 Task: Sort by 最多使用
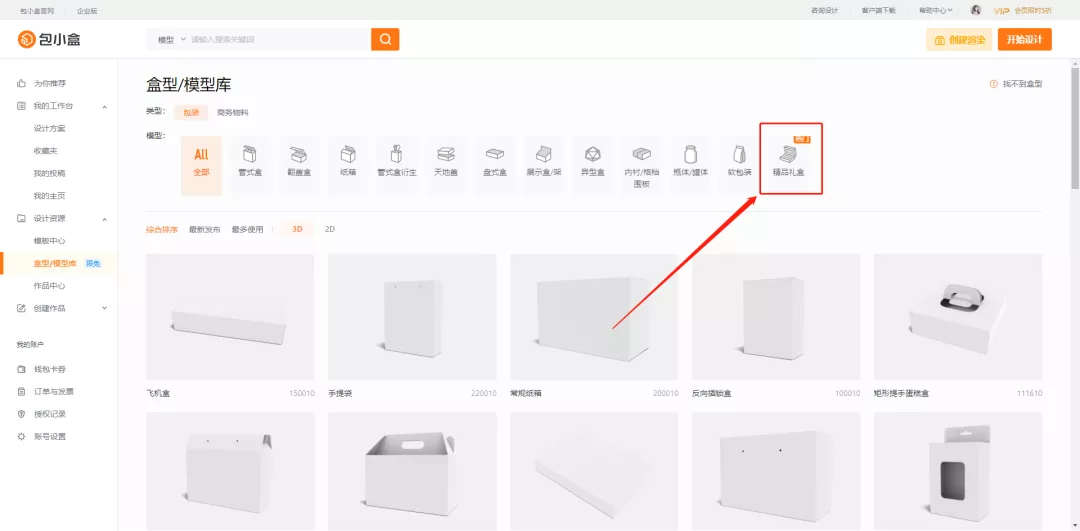tap(247, 229)
